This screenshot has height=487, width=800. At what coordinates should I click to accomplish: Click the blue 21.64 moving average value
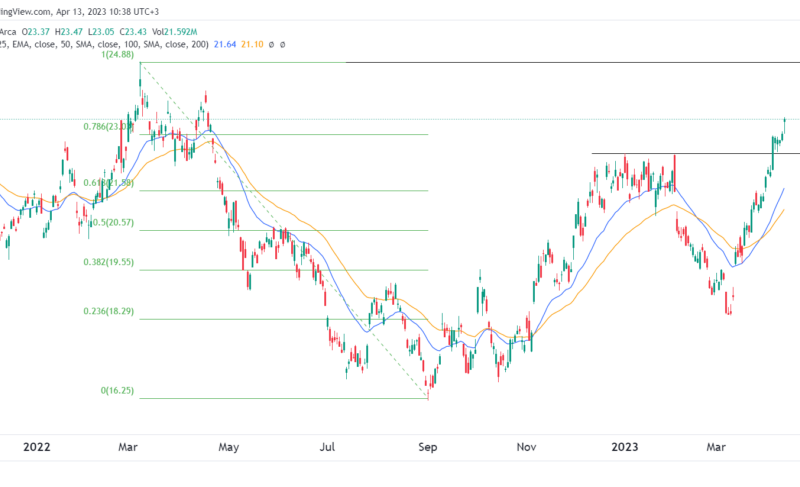click(225, 44)
